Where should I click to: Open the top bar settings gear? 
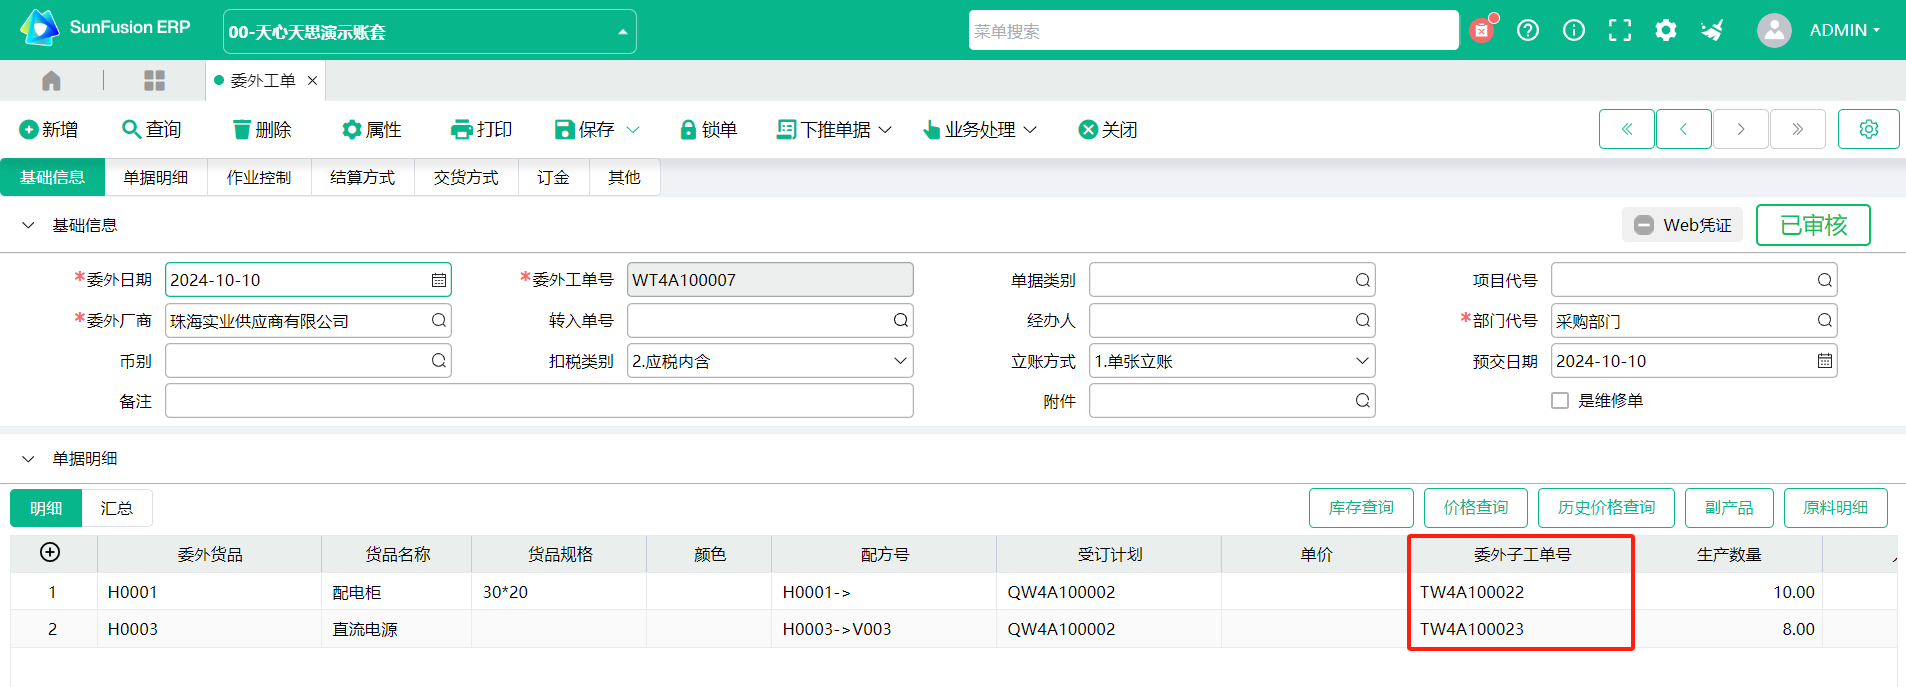tap(1666, 30)
